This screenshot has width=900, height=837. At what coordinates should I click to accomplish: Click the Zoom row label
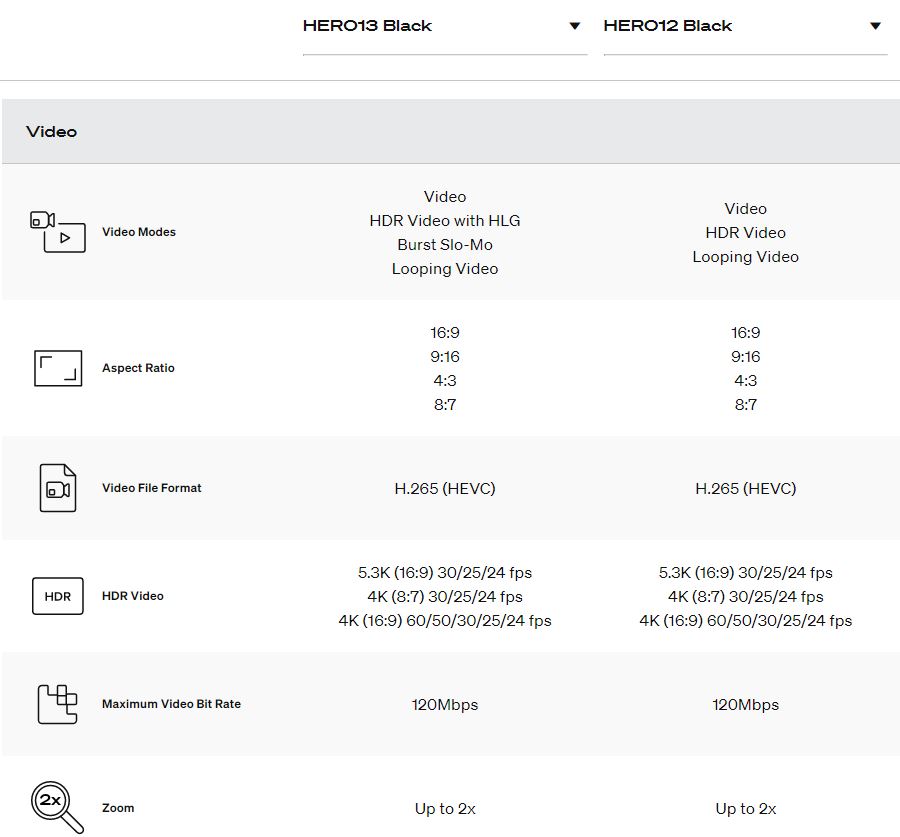tap(118, 808)
